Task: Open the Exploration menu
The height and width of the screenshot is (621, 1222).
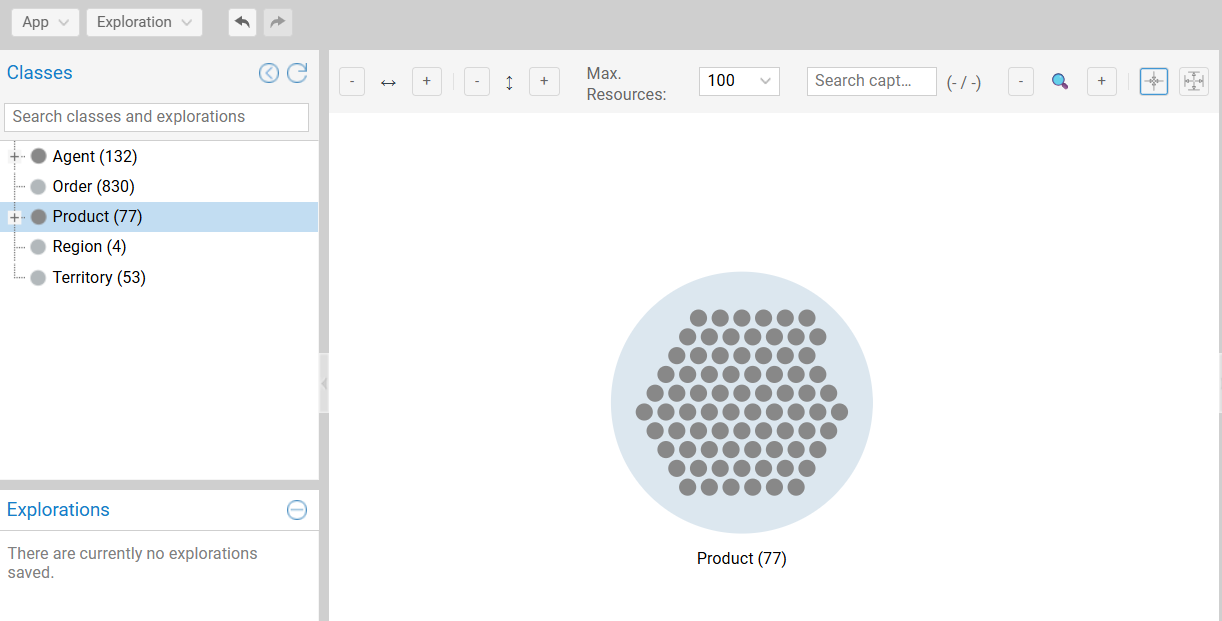Action: (144, 22)
